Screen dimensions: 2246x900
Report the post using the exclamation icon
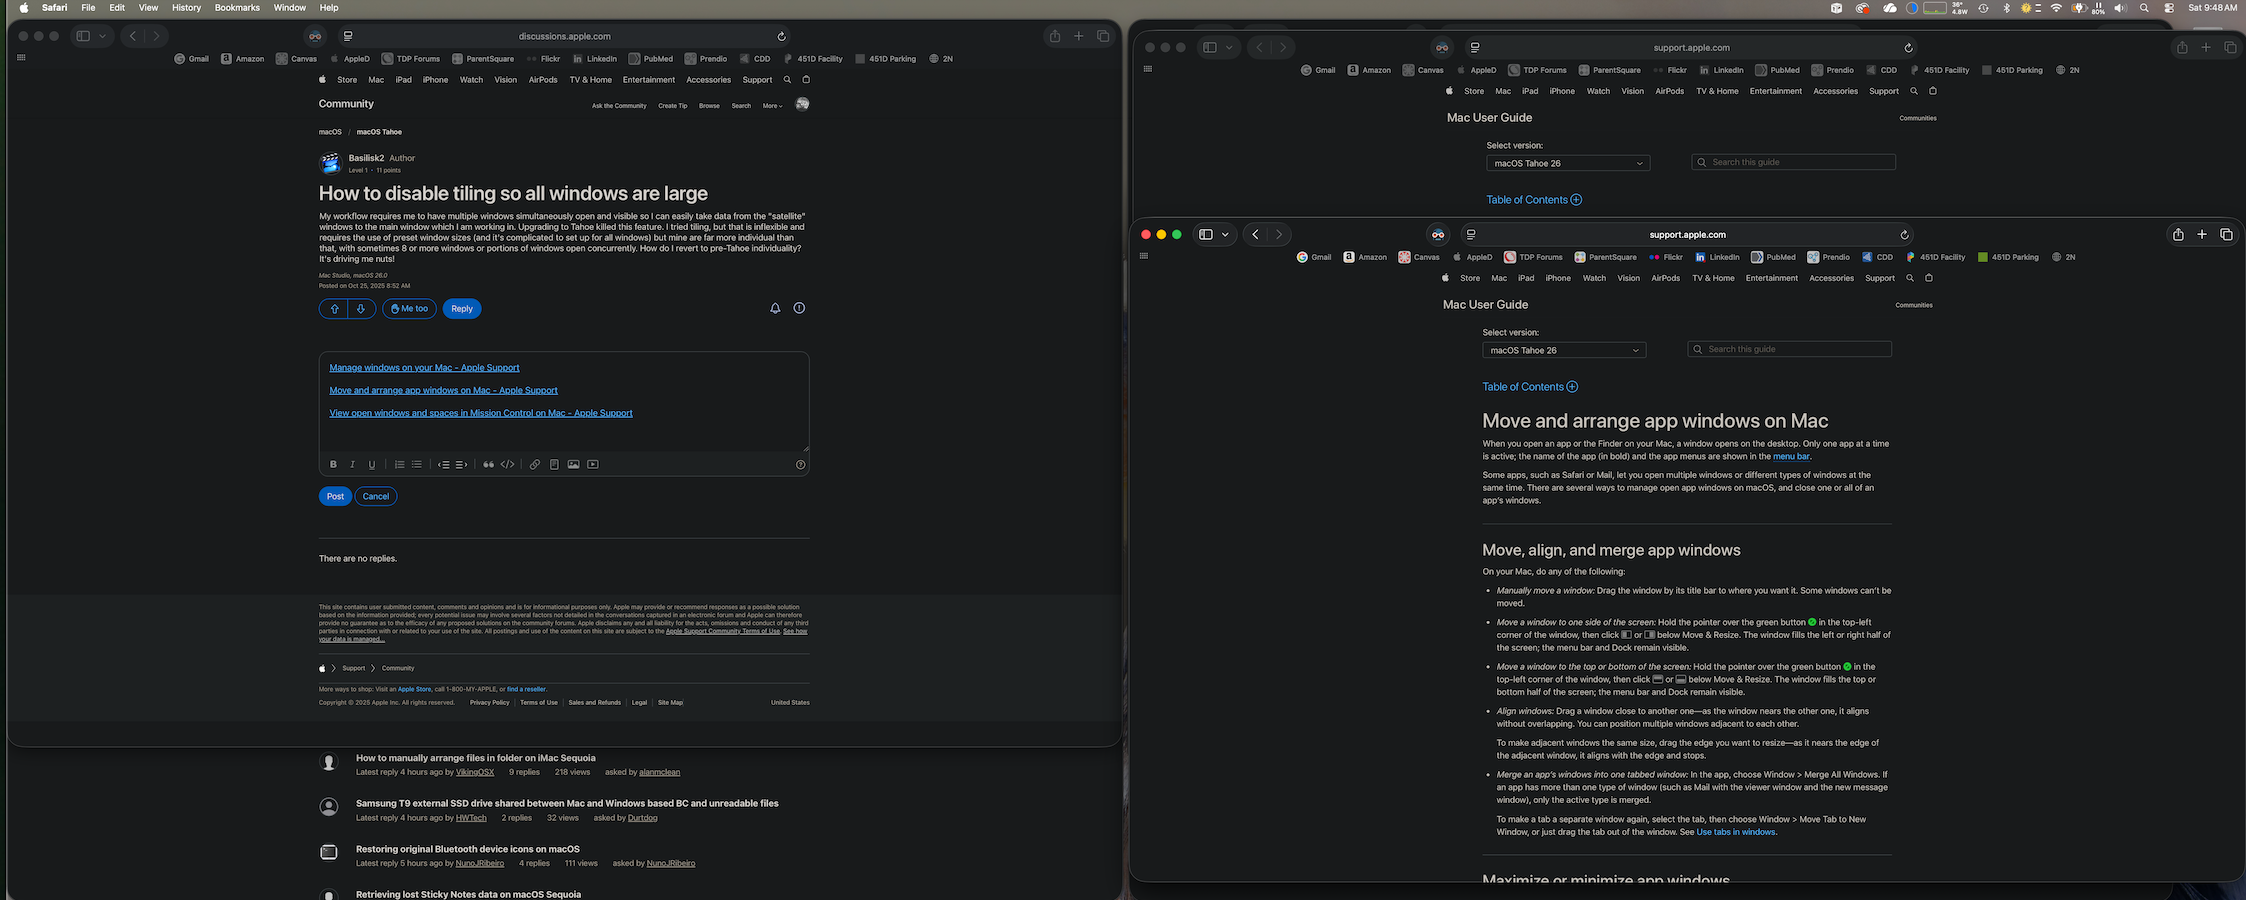tap(799, 308)
